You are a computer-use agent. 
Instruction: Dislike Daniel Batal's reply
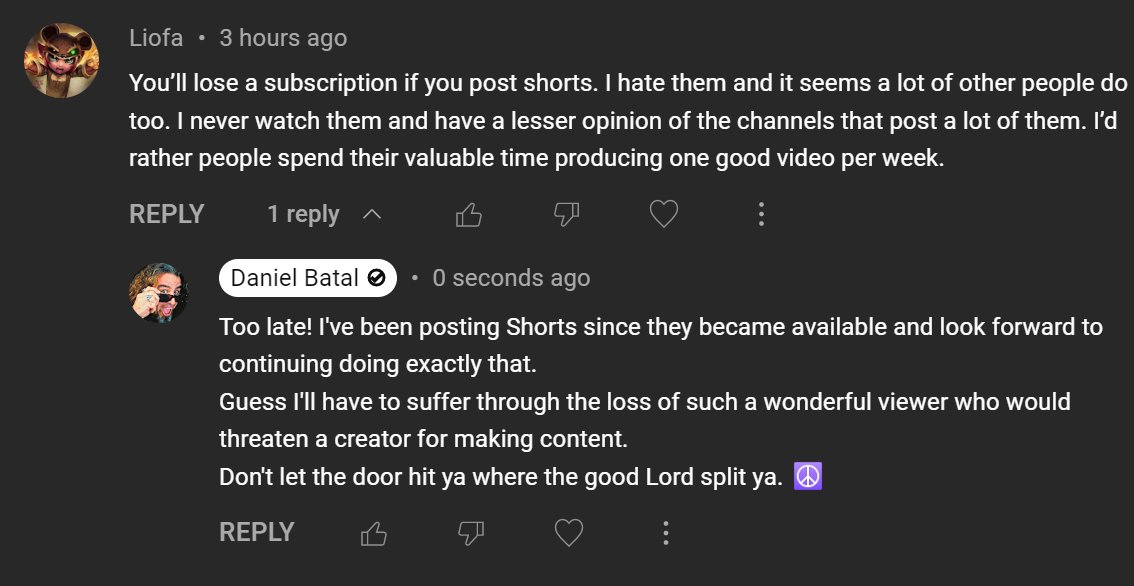coord(471,534)
